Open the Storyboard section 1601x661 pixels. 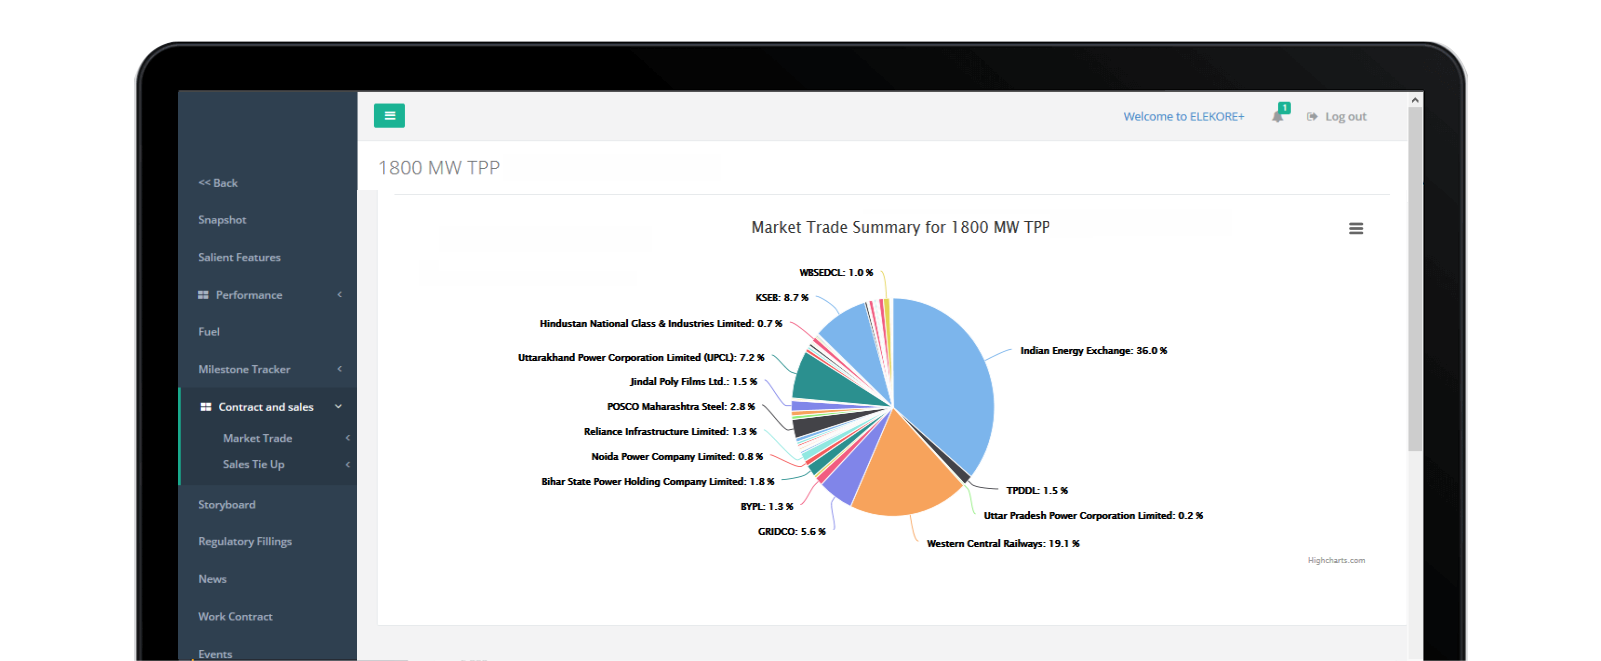[x=227, y=505]
